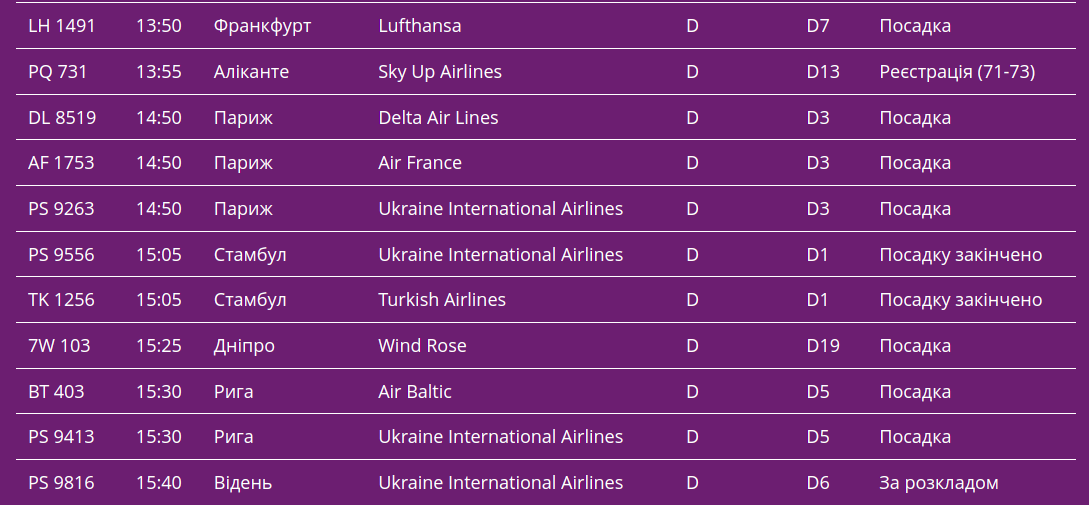Viewport: 1089px width, 505px height.
Task: Click flight number PS 9413
Action: pyautogui.click(x=62, y=437)
